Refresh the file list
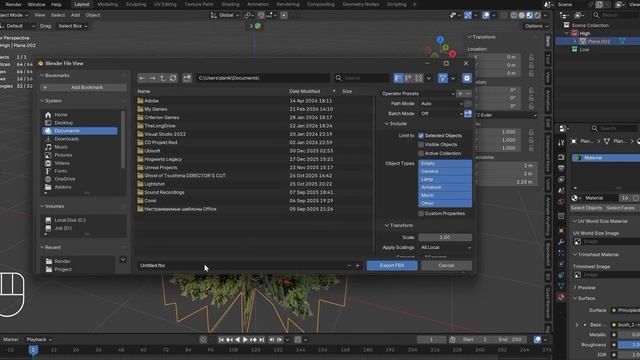Viewport: 640px width, 360px height. [173, 78]
